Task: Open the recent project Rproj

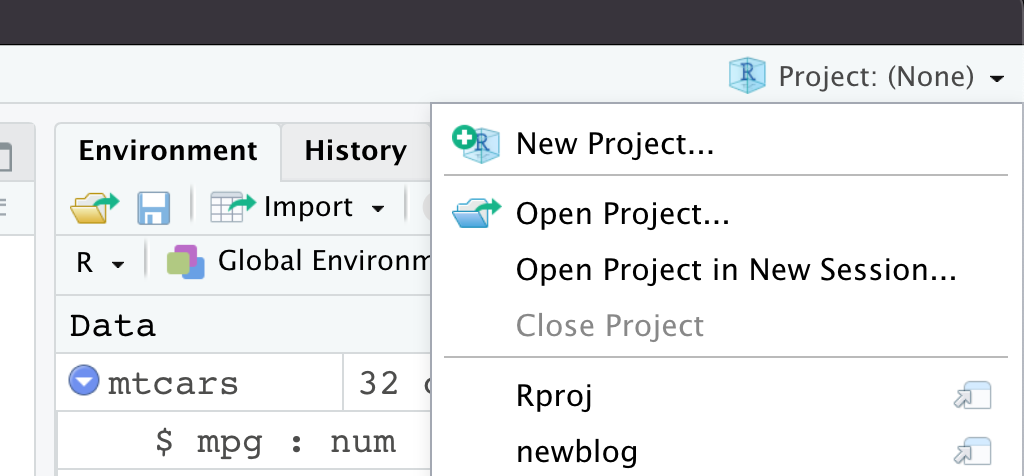Action: point(554,396)
